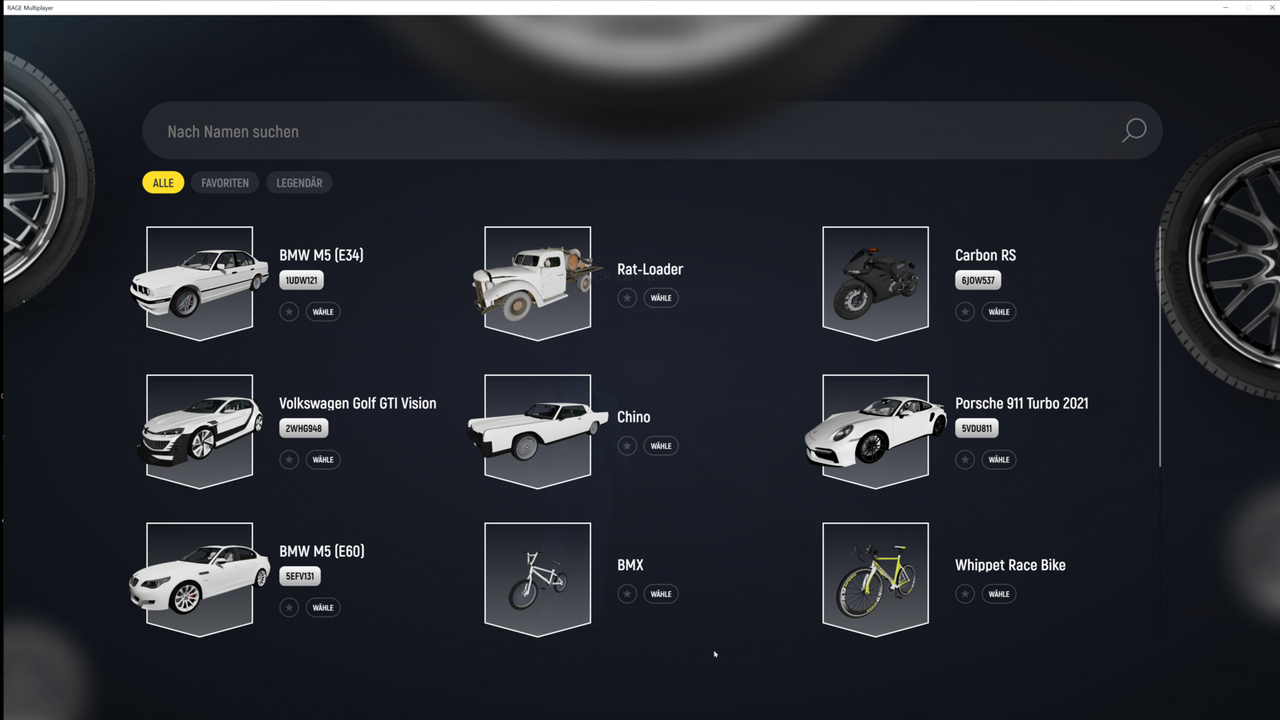Switch to the FAVORITEN tab

pos(225,183)
